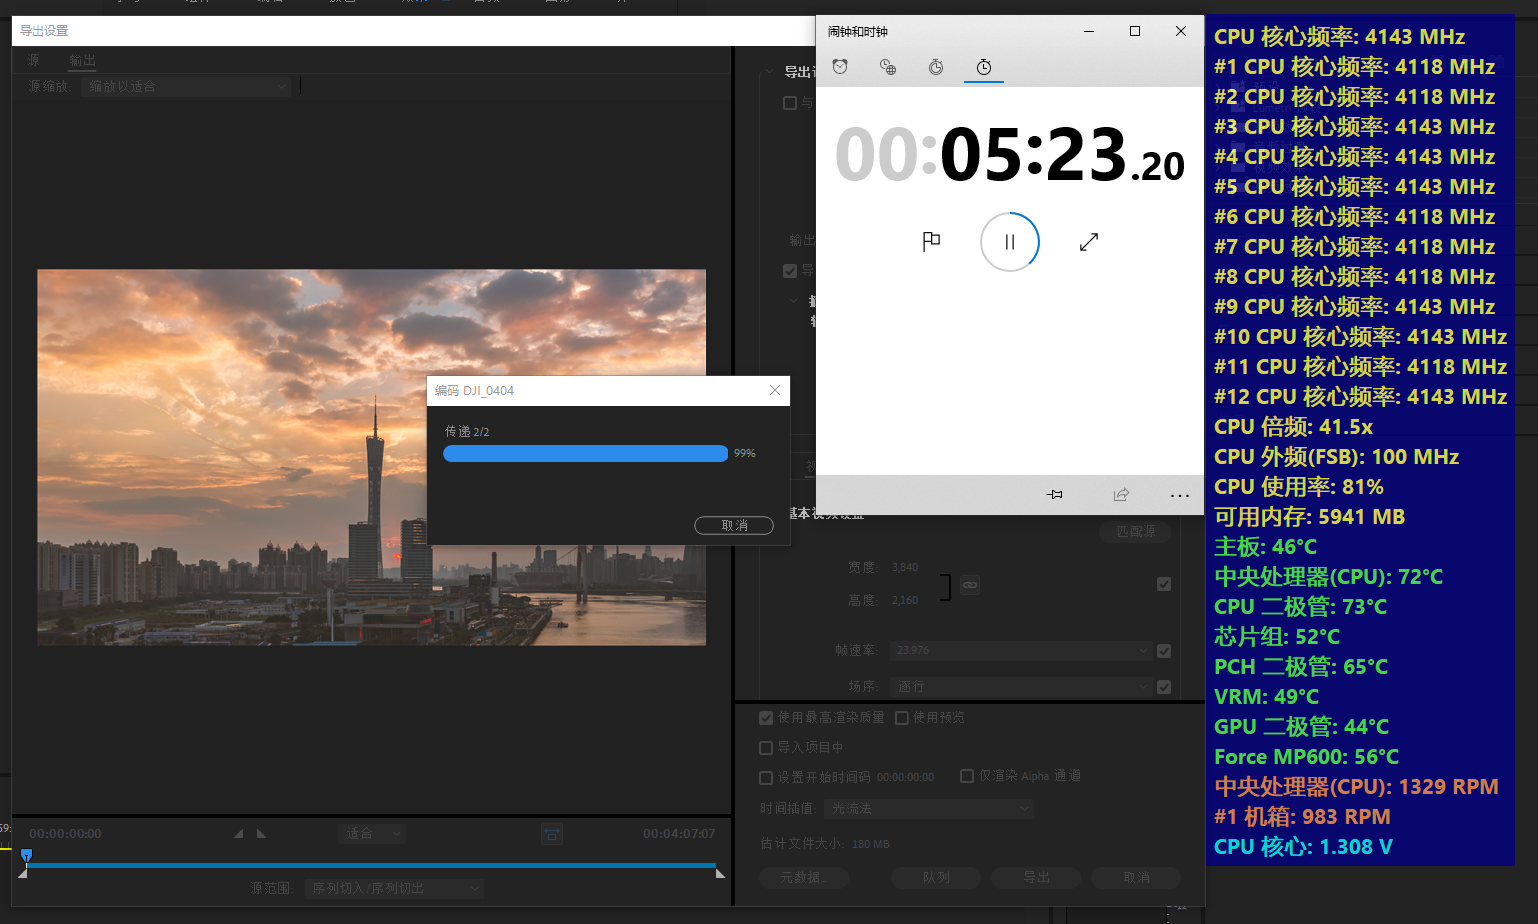Enable the 使用预览 checkbox

coord(902,718)
